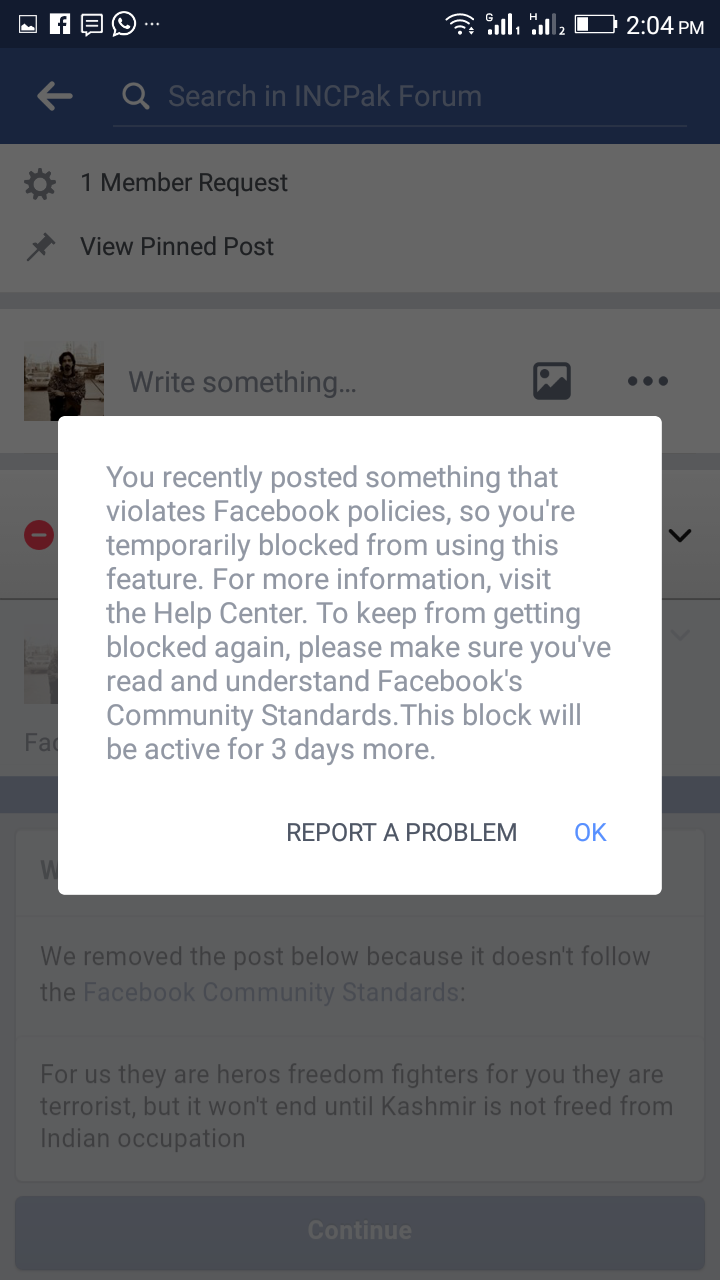Select View Pinned Post row
The image size is (720, 1280).
coord(360,247)
